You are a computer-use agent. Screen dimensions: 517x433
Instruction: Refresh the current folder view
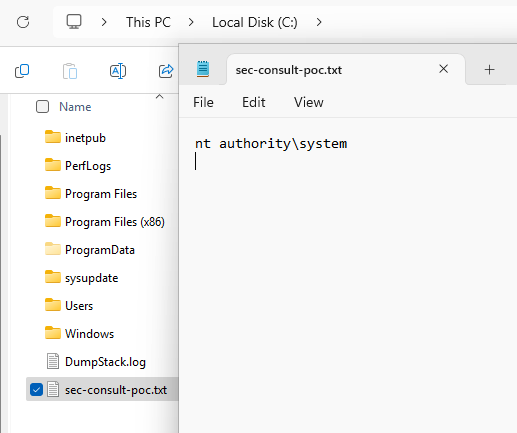pos(23,22)
